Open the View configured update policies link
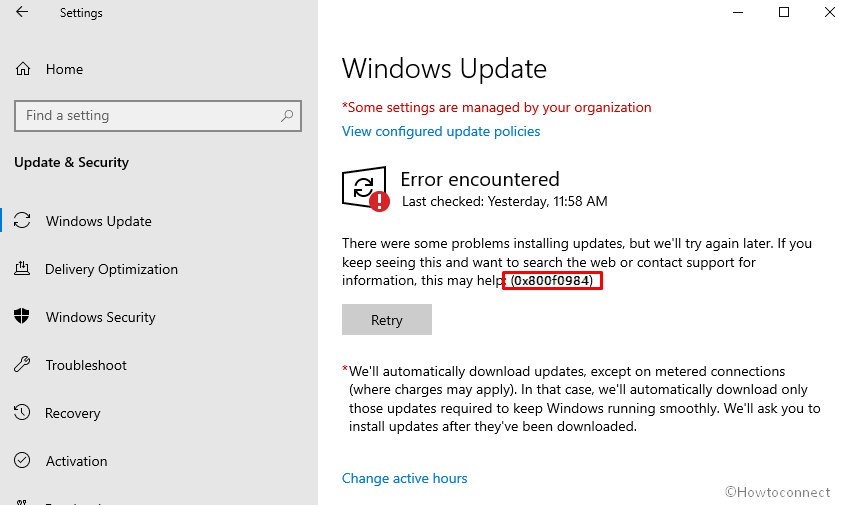Image resolution: width=849 pixels, height=505 pixels. pos(441,131)
